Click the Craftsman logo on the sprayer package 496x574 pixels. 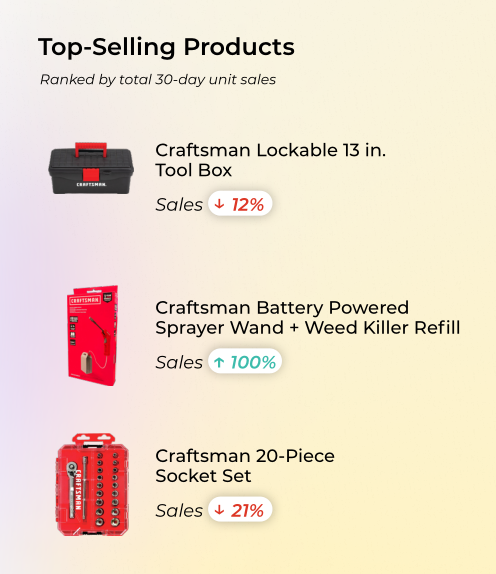[x=85, y=300]
